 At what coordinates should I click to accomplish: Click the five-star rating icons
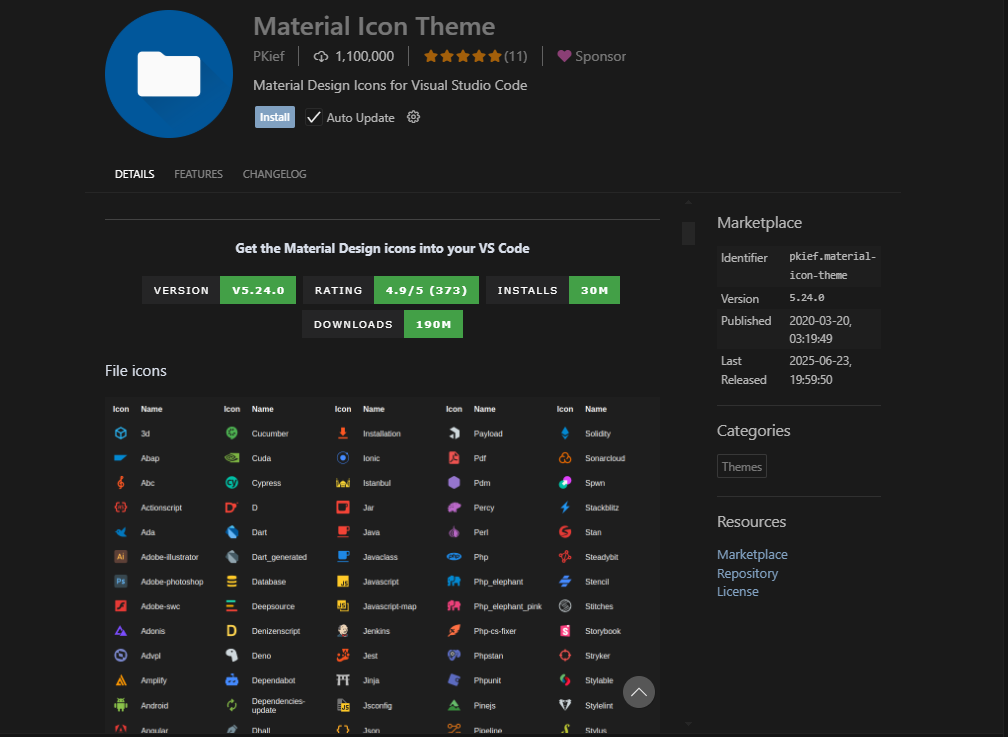pos(462,57)
